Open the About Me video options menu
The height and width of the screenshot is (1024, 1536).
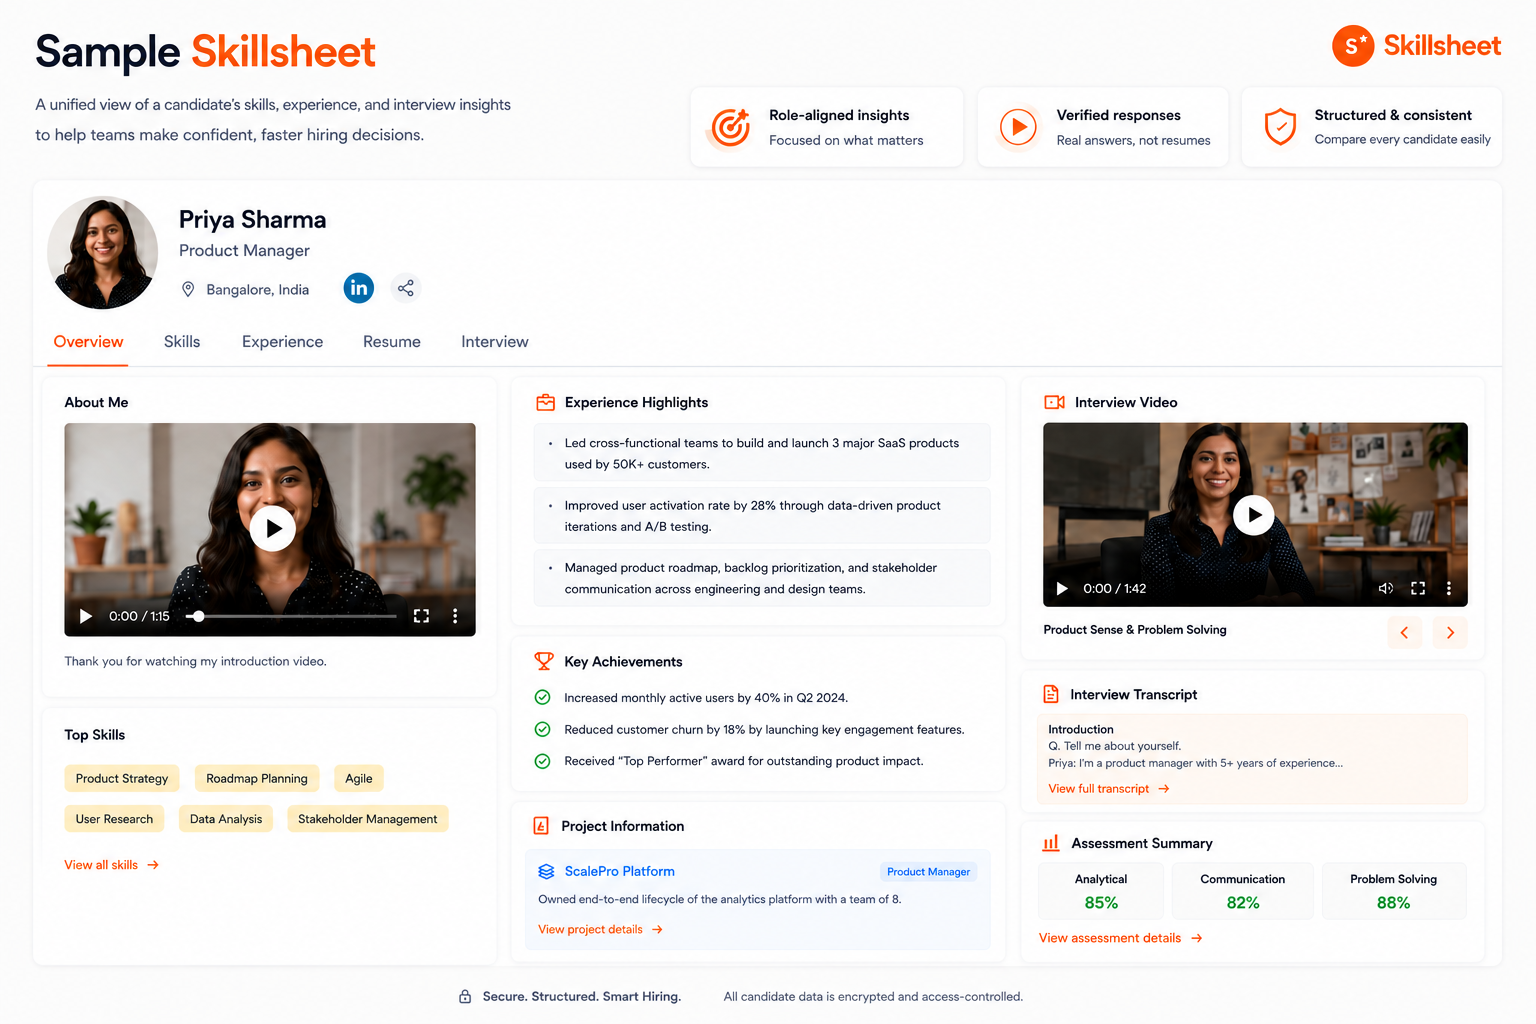[455, 616]
